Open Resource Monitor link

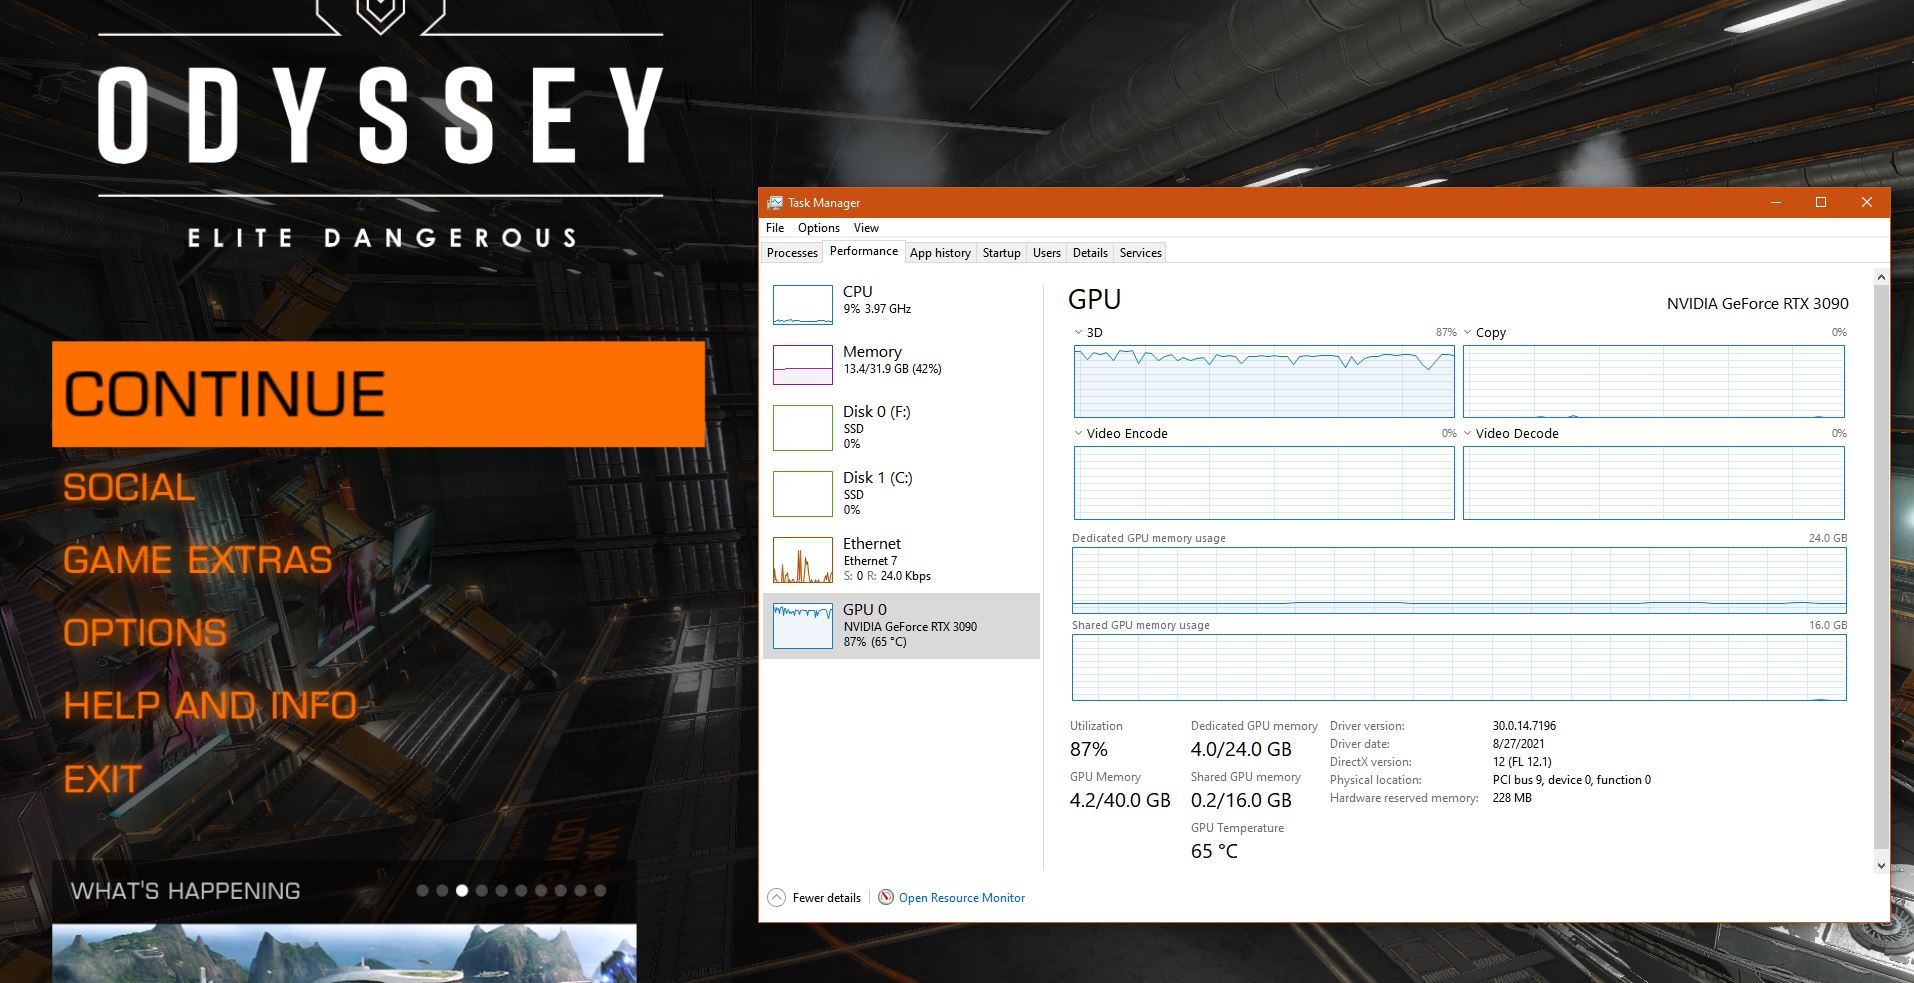[x=962, y=898]
